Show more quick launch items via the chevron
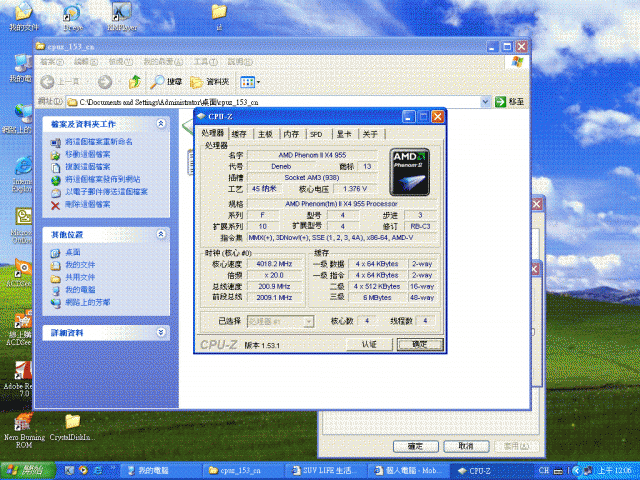 [x=113, y=468]
